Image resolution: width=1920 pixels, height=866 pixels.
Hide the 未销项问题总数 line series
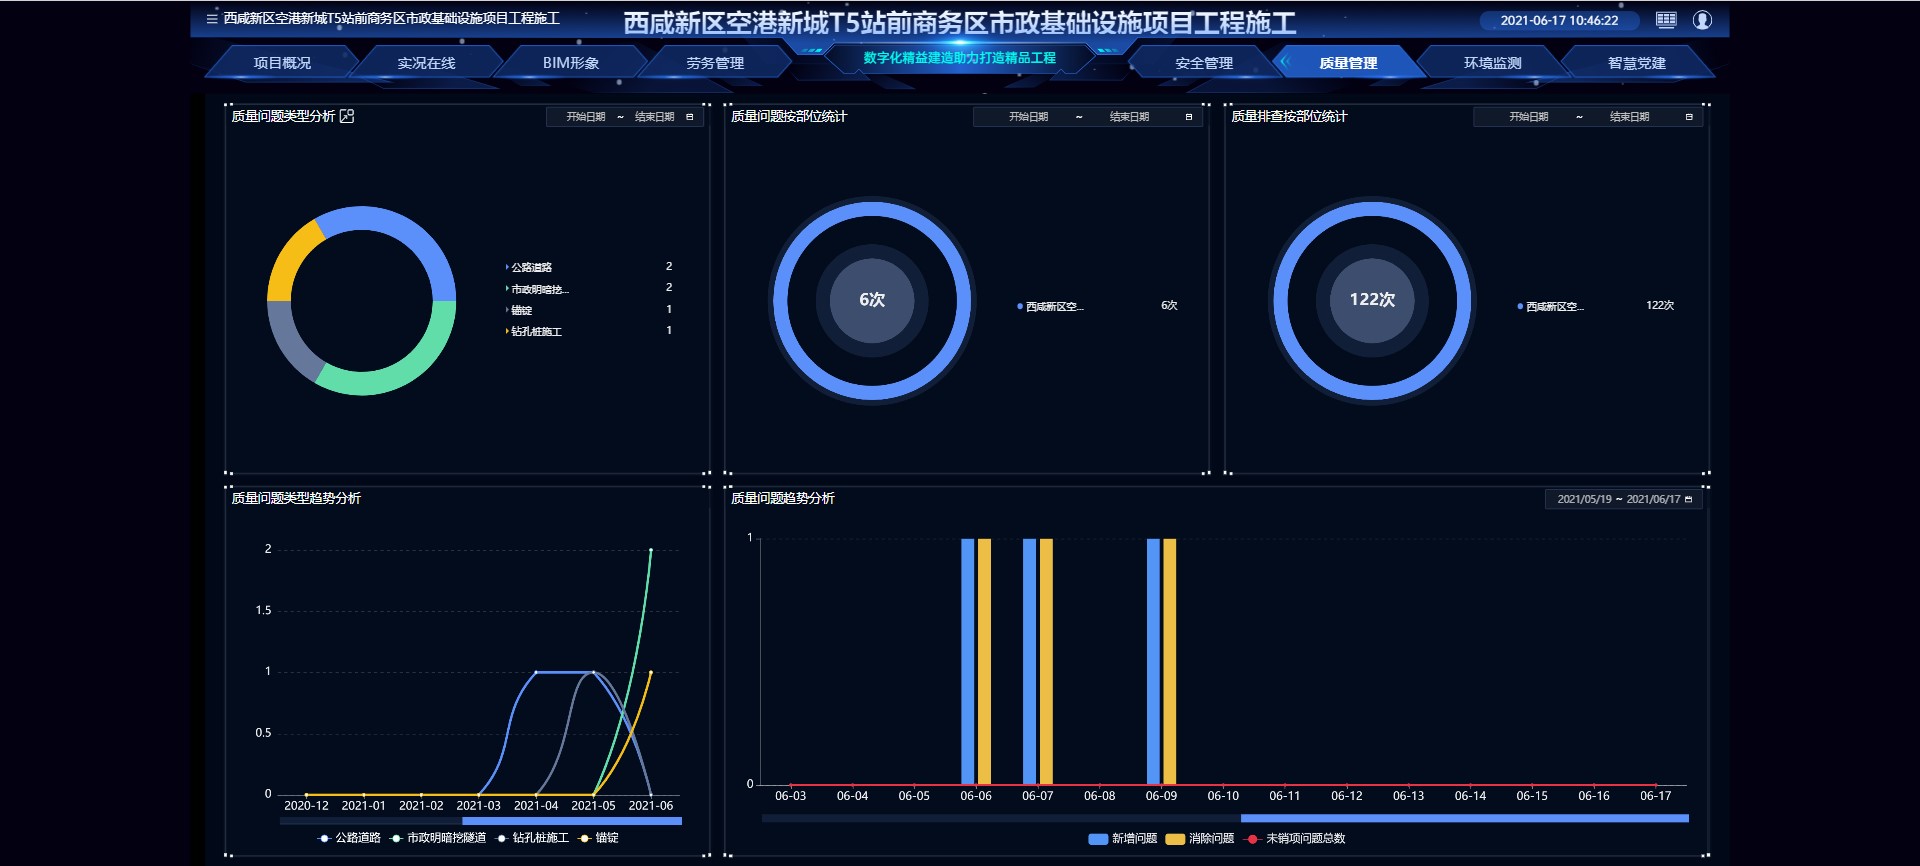1296,839
